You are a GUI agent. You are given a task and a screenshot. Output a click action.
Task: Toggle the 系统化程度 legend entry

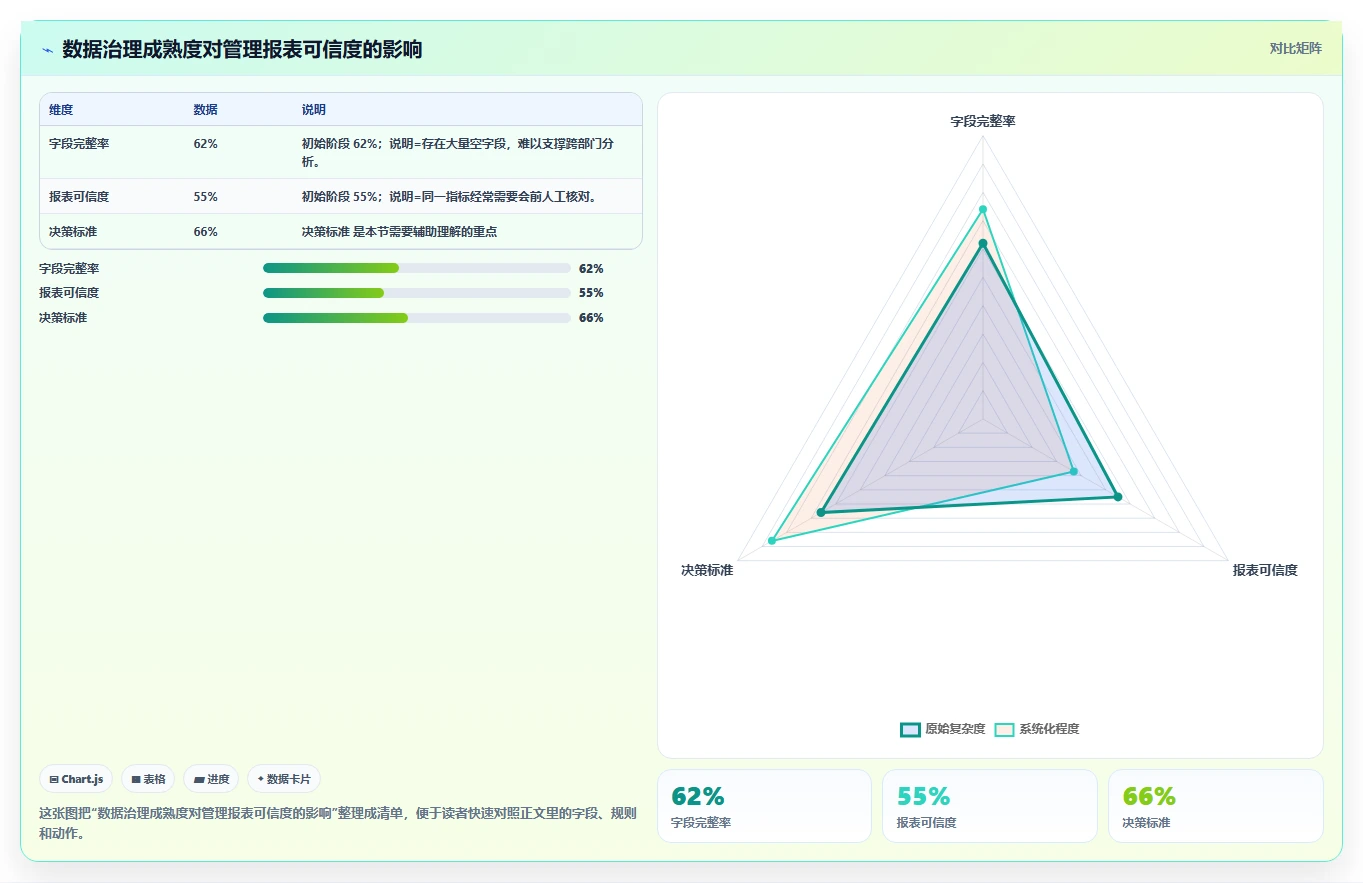click(1036, 729)
